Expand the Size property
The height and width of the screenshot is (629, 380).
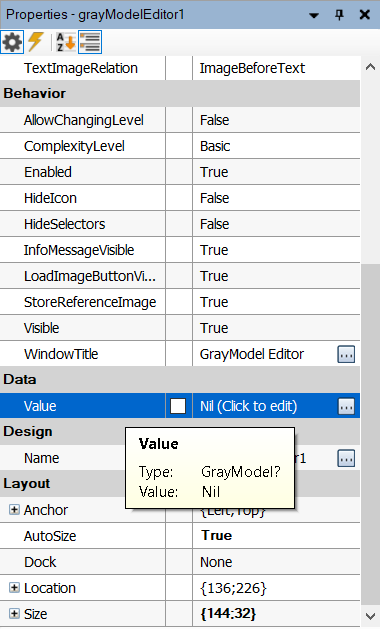[14, 614]
